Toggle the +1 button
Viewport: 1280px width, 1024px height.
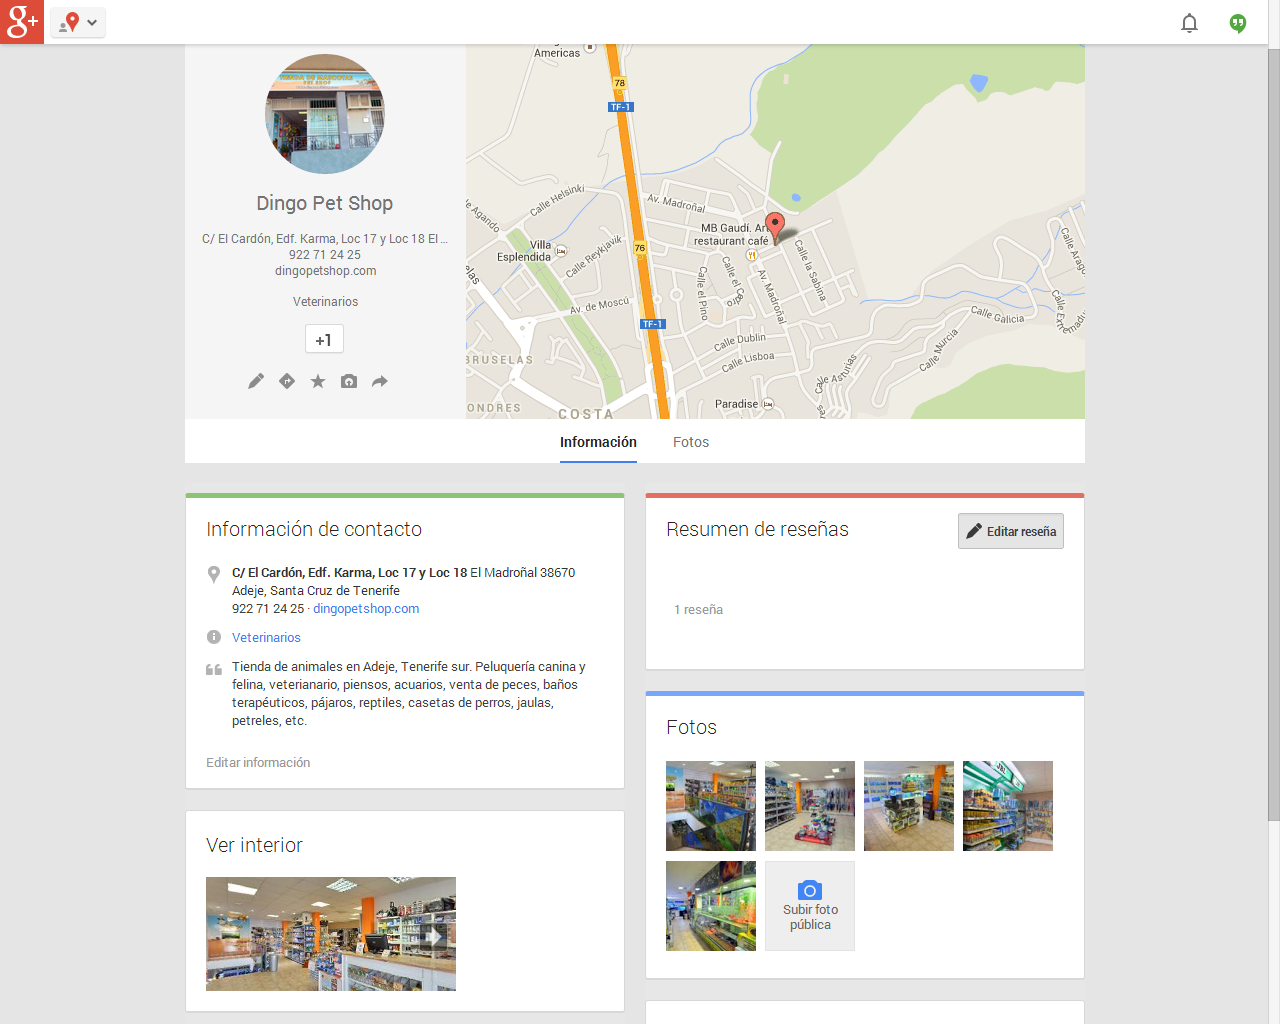324,340
